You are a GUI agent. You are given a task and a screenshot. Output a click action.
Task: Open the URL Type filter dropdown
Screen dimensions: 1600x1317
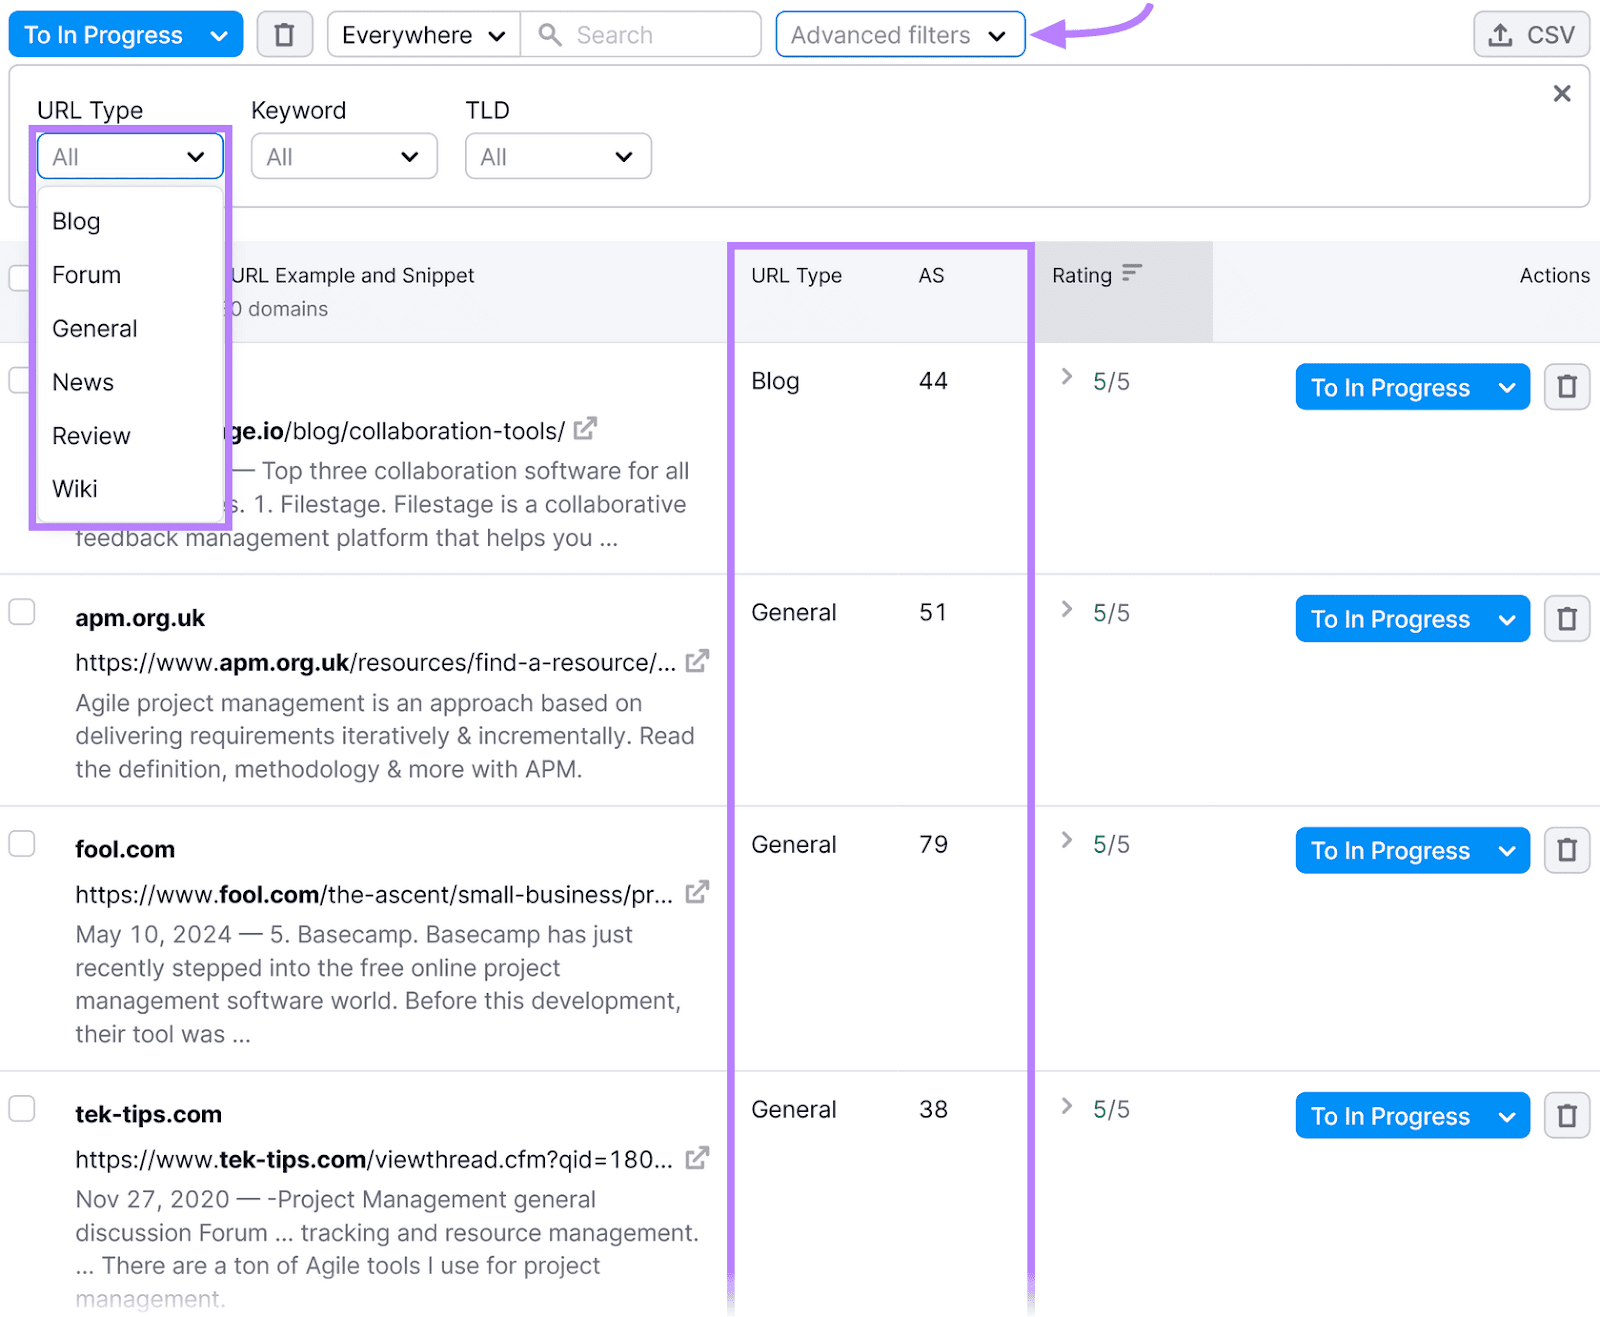click(130, 157)
